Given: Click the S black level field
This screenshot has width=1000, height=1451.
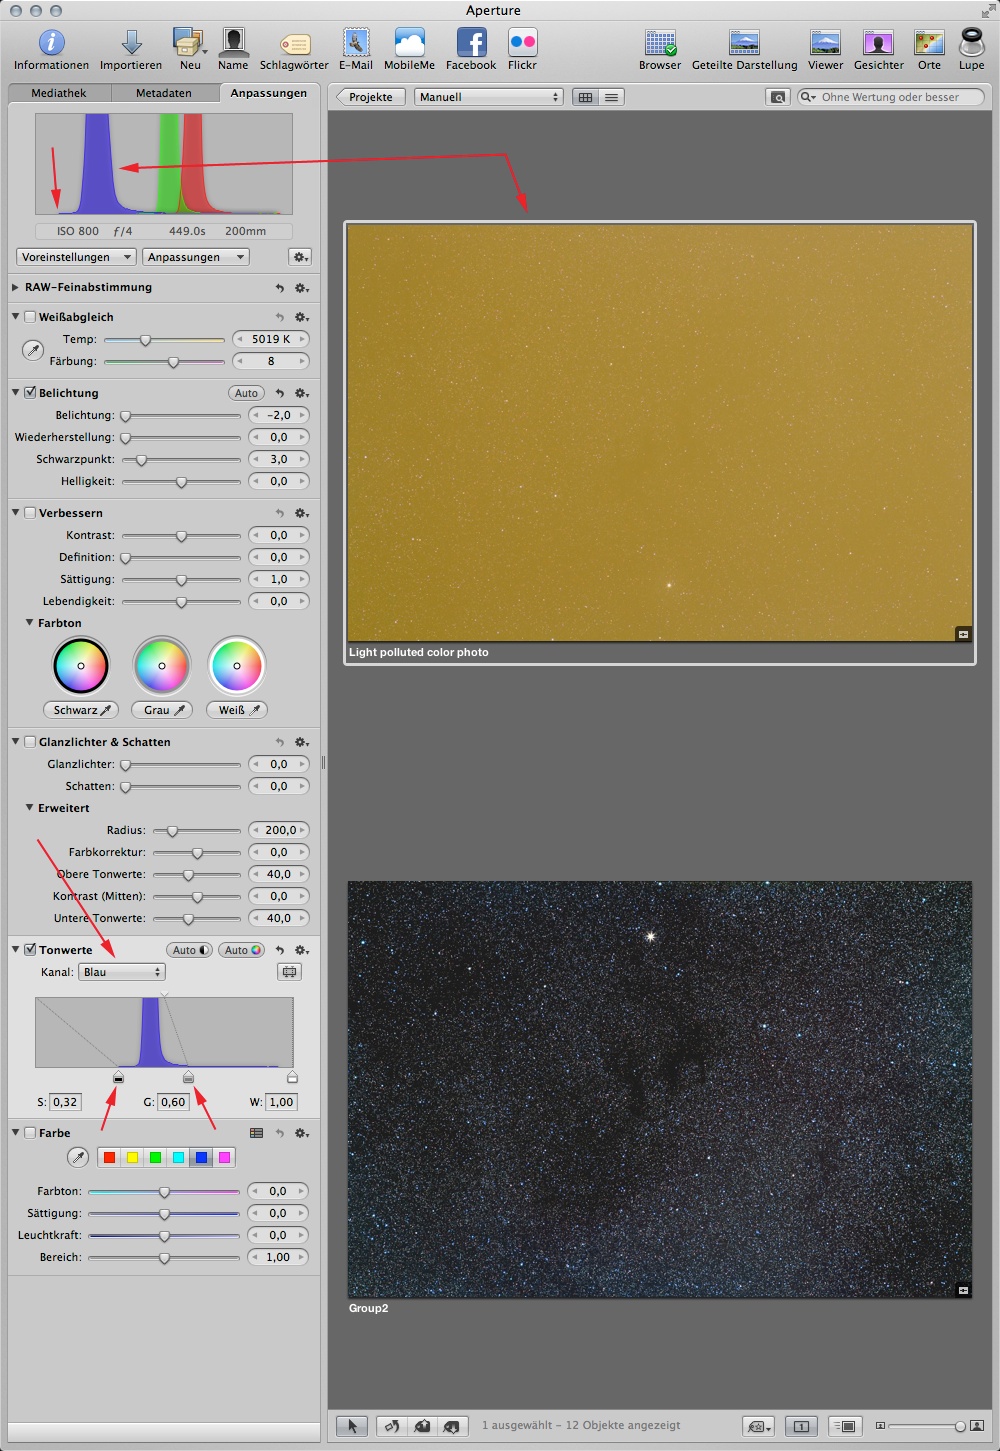Looking at the screenshot, I should [66, 1102].
